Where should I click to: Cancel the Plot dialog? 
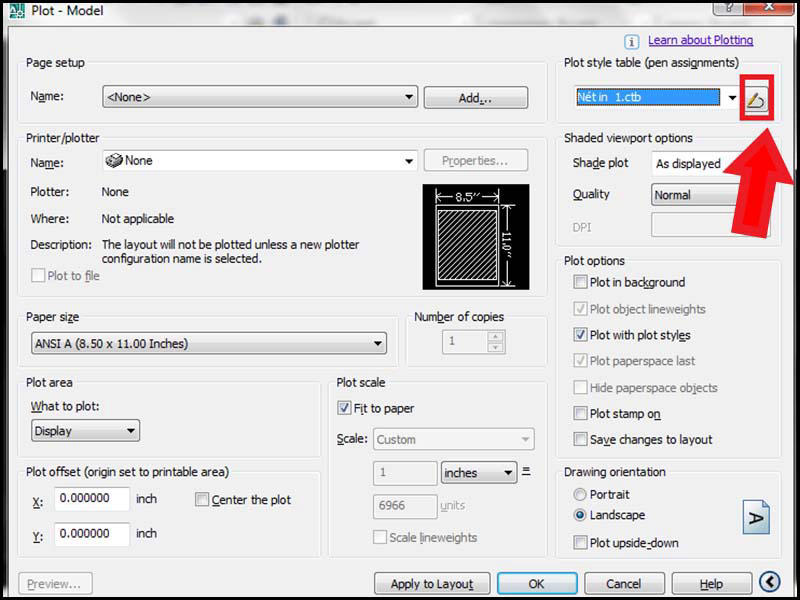(624, 584)
